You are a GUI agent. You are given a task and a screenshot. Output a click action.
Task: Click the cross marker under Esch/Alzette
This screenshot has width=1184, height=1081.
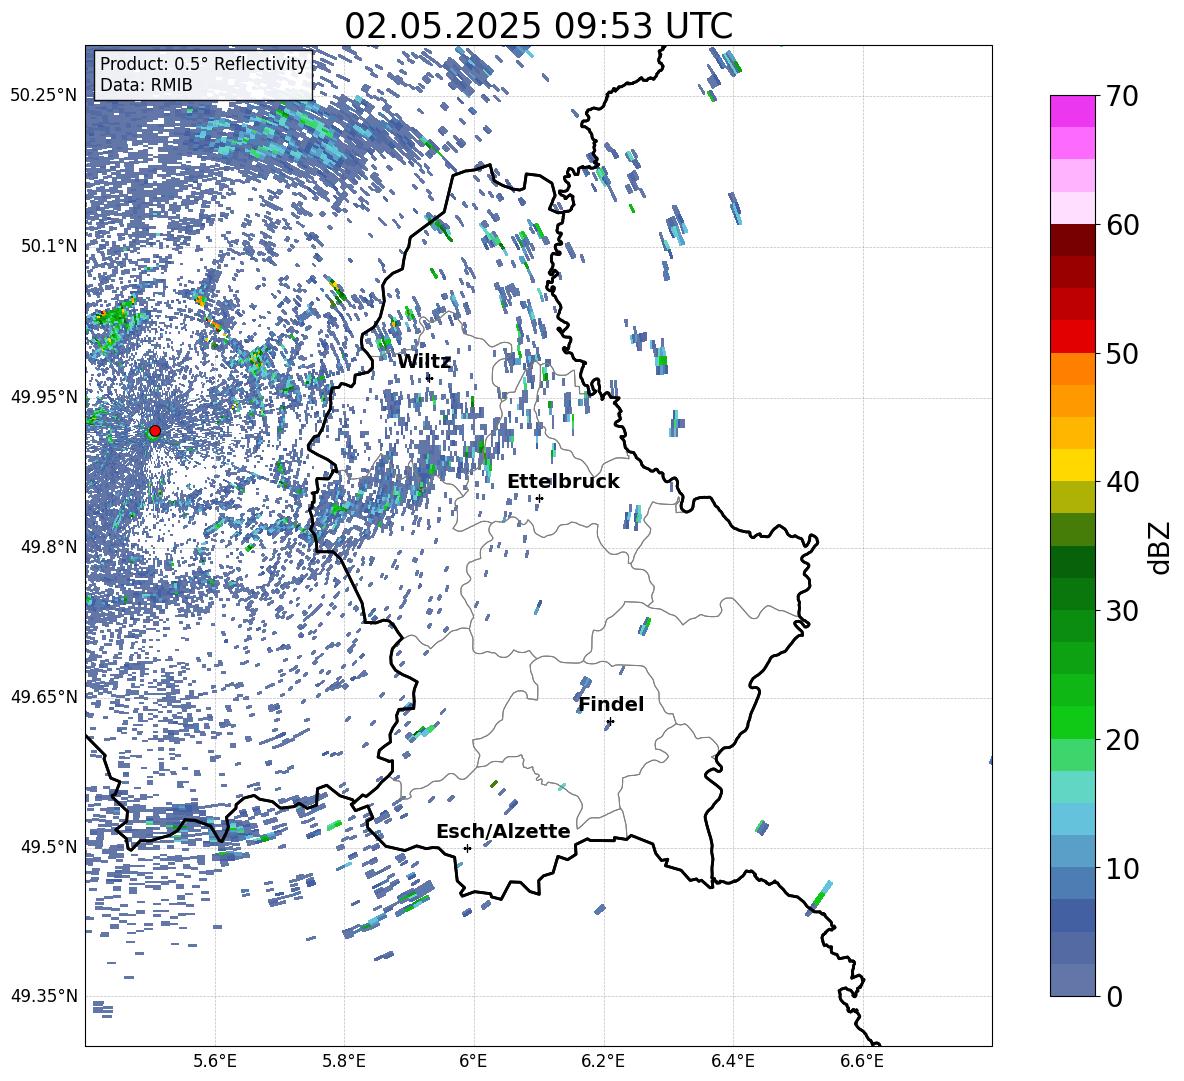[x=467, y=848]
